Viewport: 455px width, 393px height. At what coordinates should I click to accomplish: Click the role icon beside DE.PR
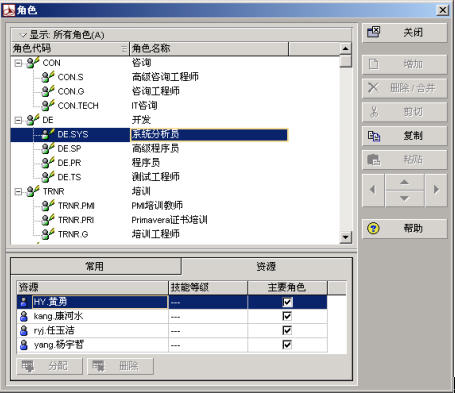(x=48, y=163)
